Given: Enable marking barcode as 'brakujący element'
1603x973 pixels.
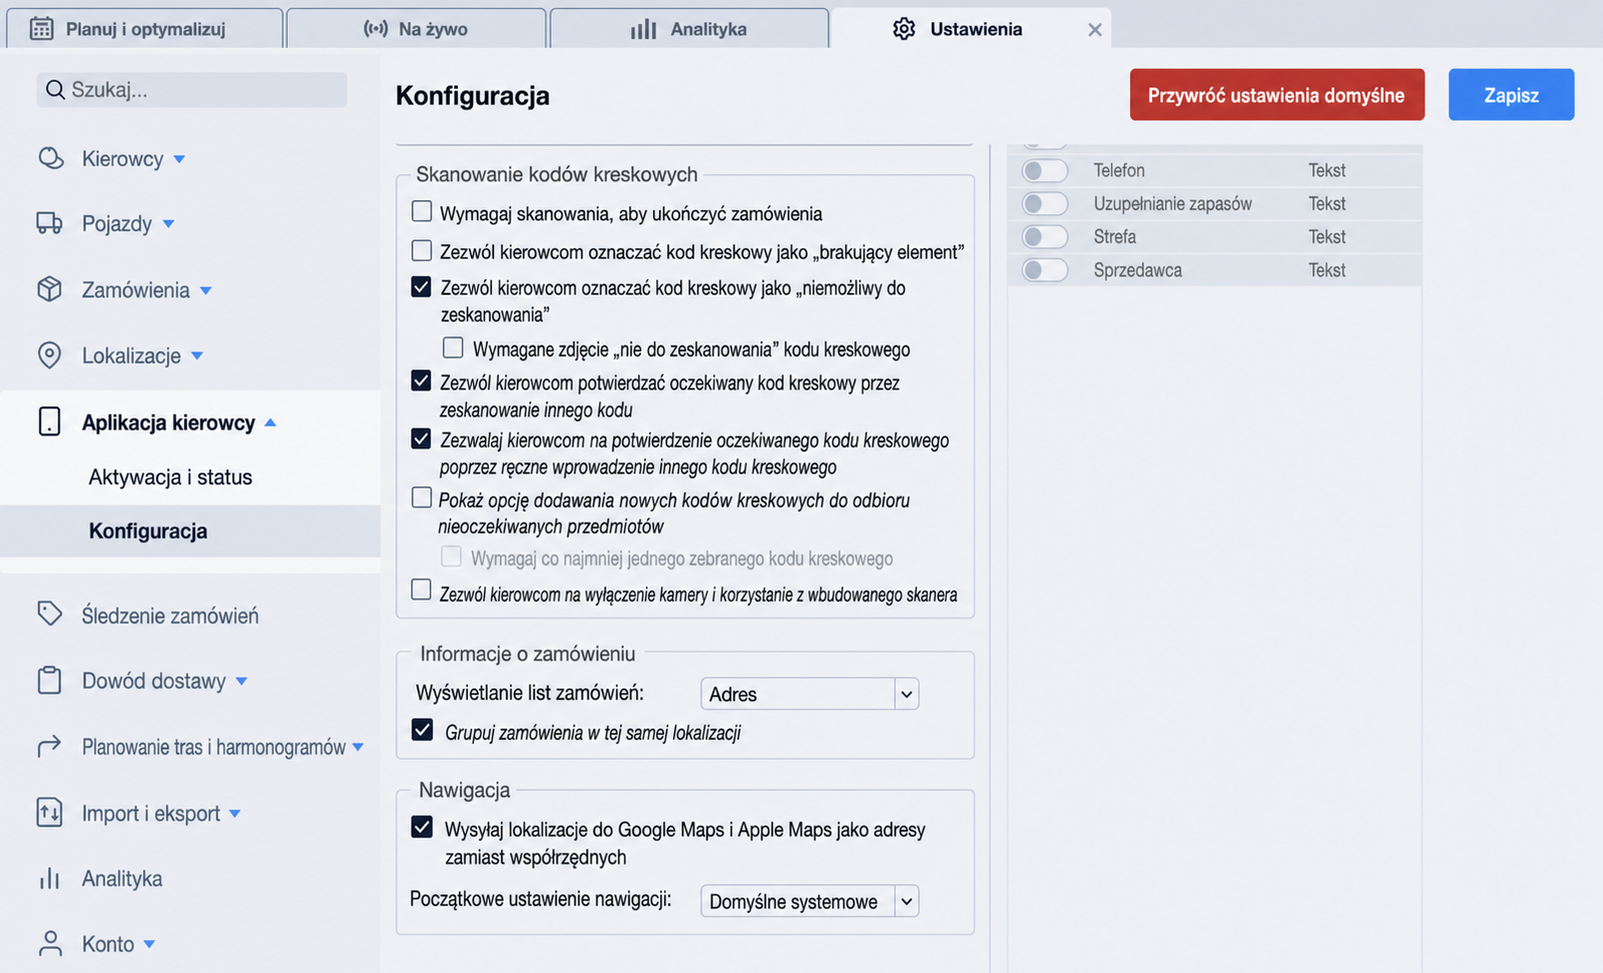Looking at the screenshot, I should coord(422,250).
